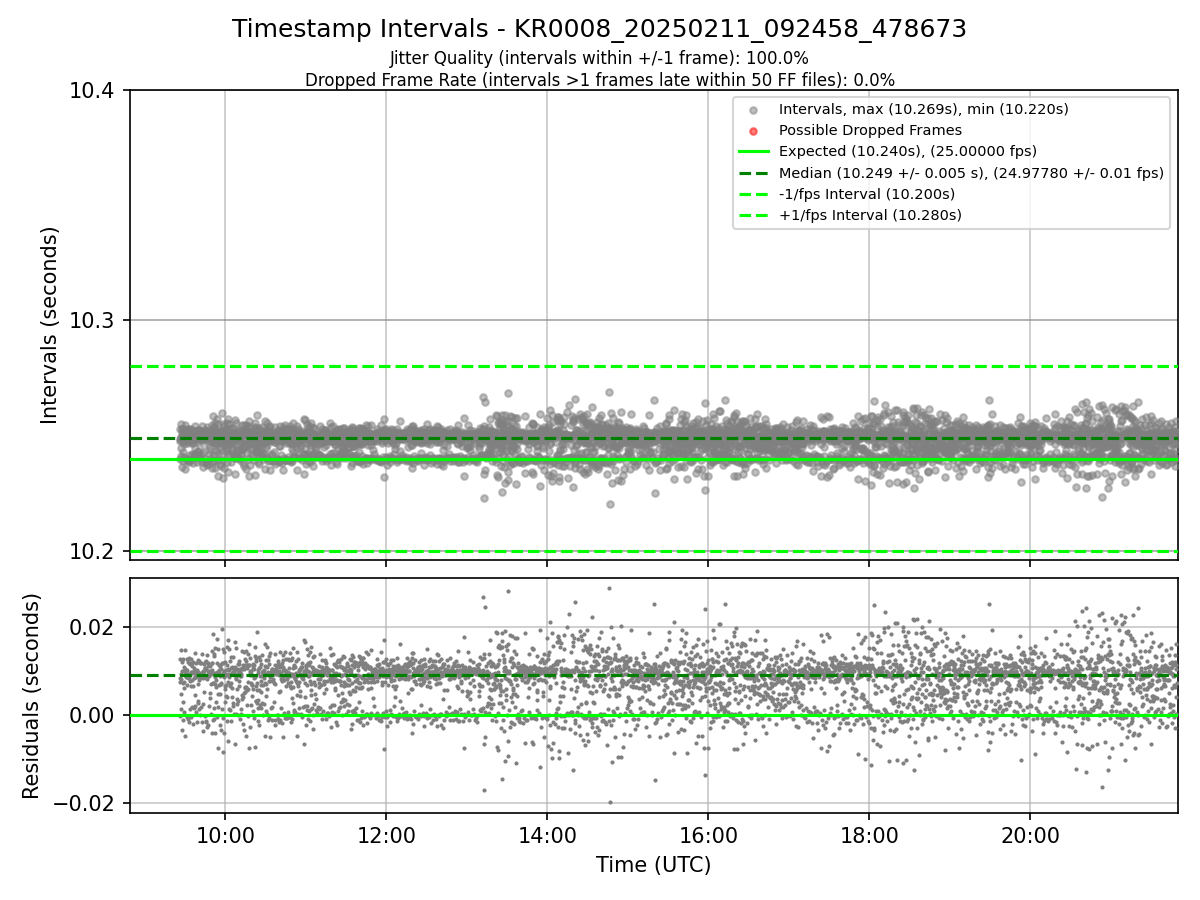Select the 'Jitter Quality' subtitle line

[599, 58]
